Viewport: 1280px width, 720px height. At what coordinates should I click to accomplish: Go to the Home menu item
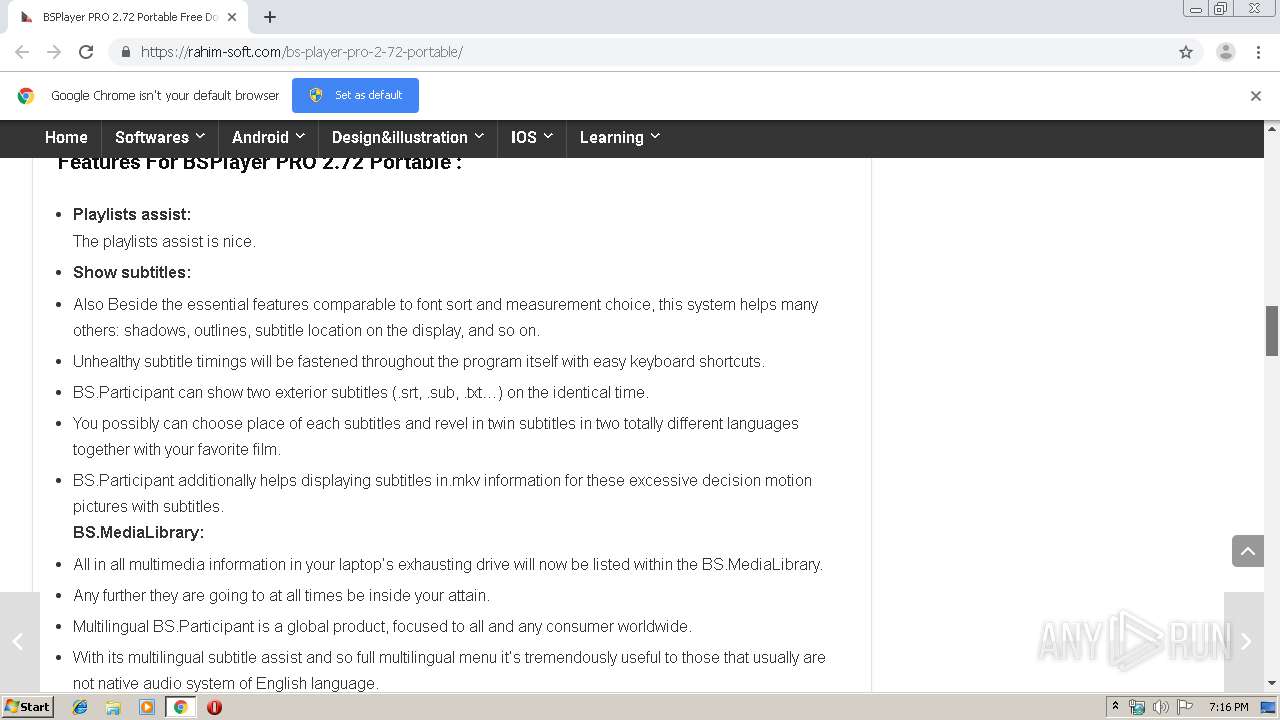[x=66, y=138]
